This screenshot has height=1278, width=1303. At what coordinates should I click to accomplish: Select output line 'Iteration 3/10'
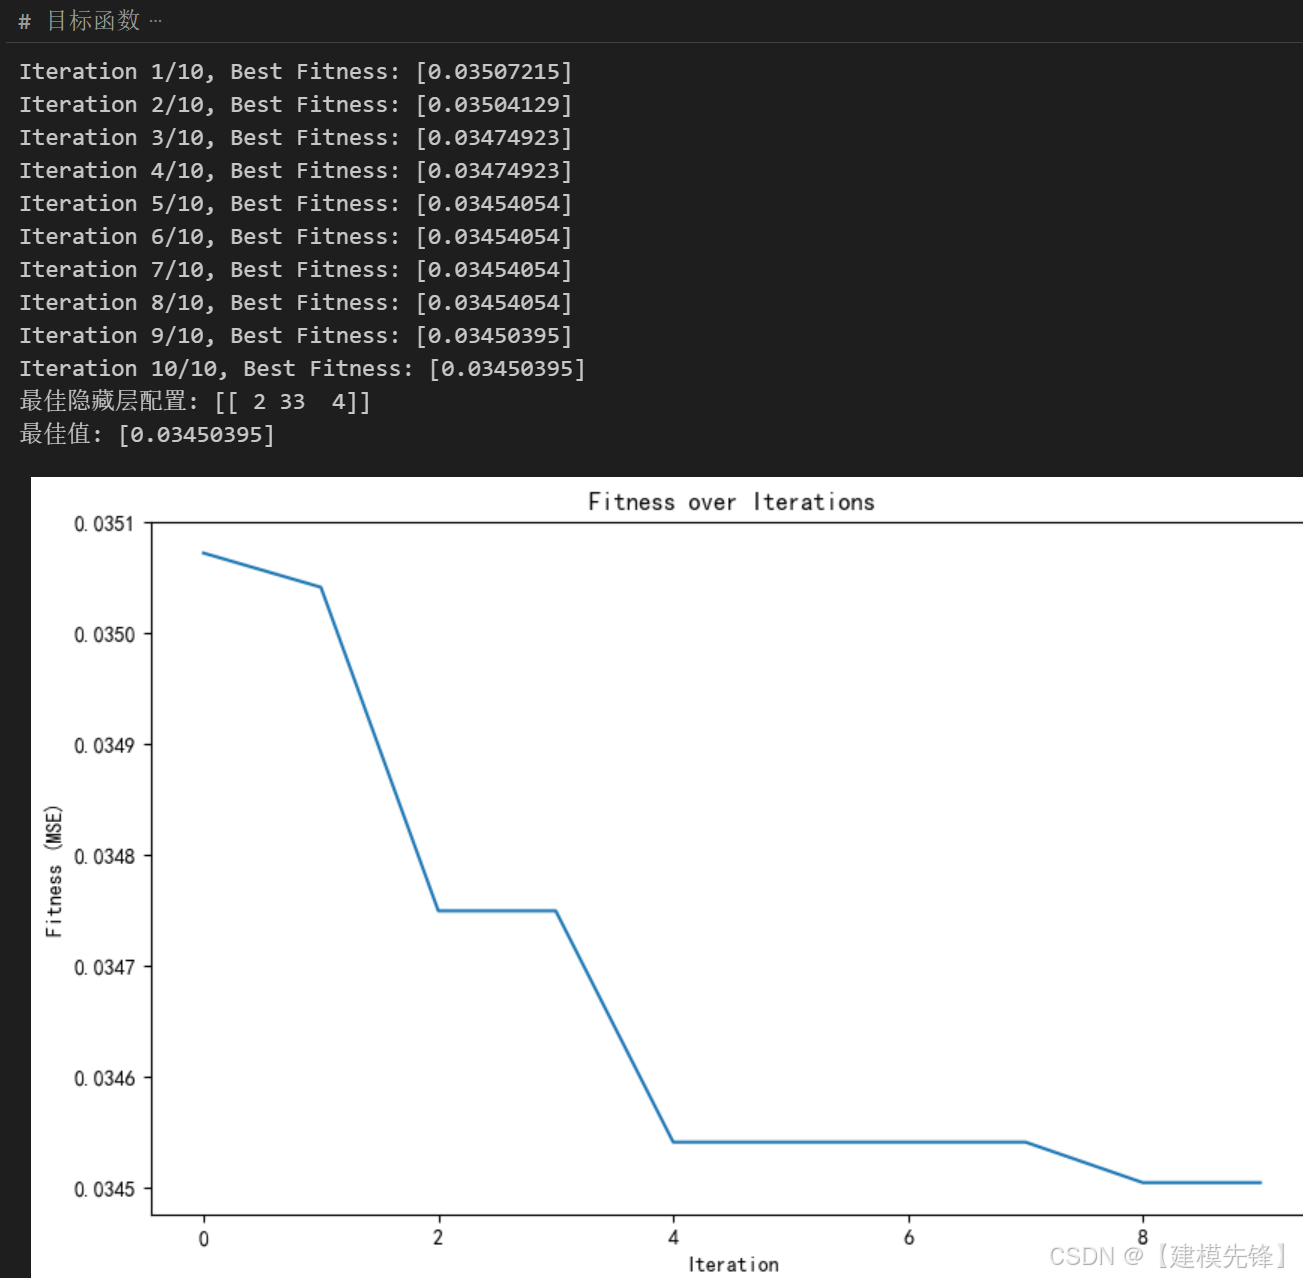[x=296, y=138]
